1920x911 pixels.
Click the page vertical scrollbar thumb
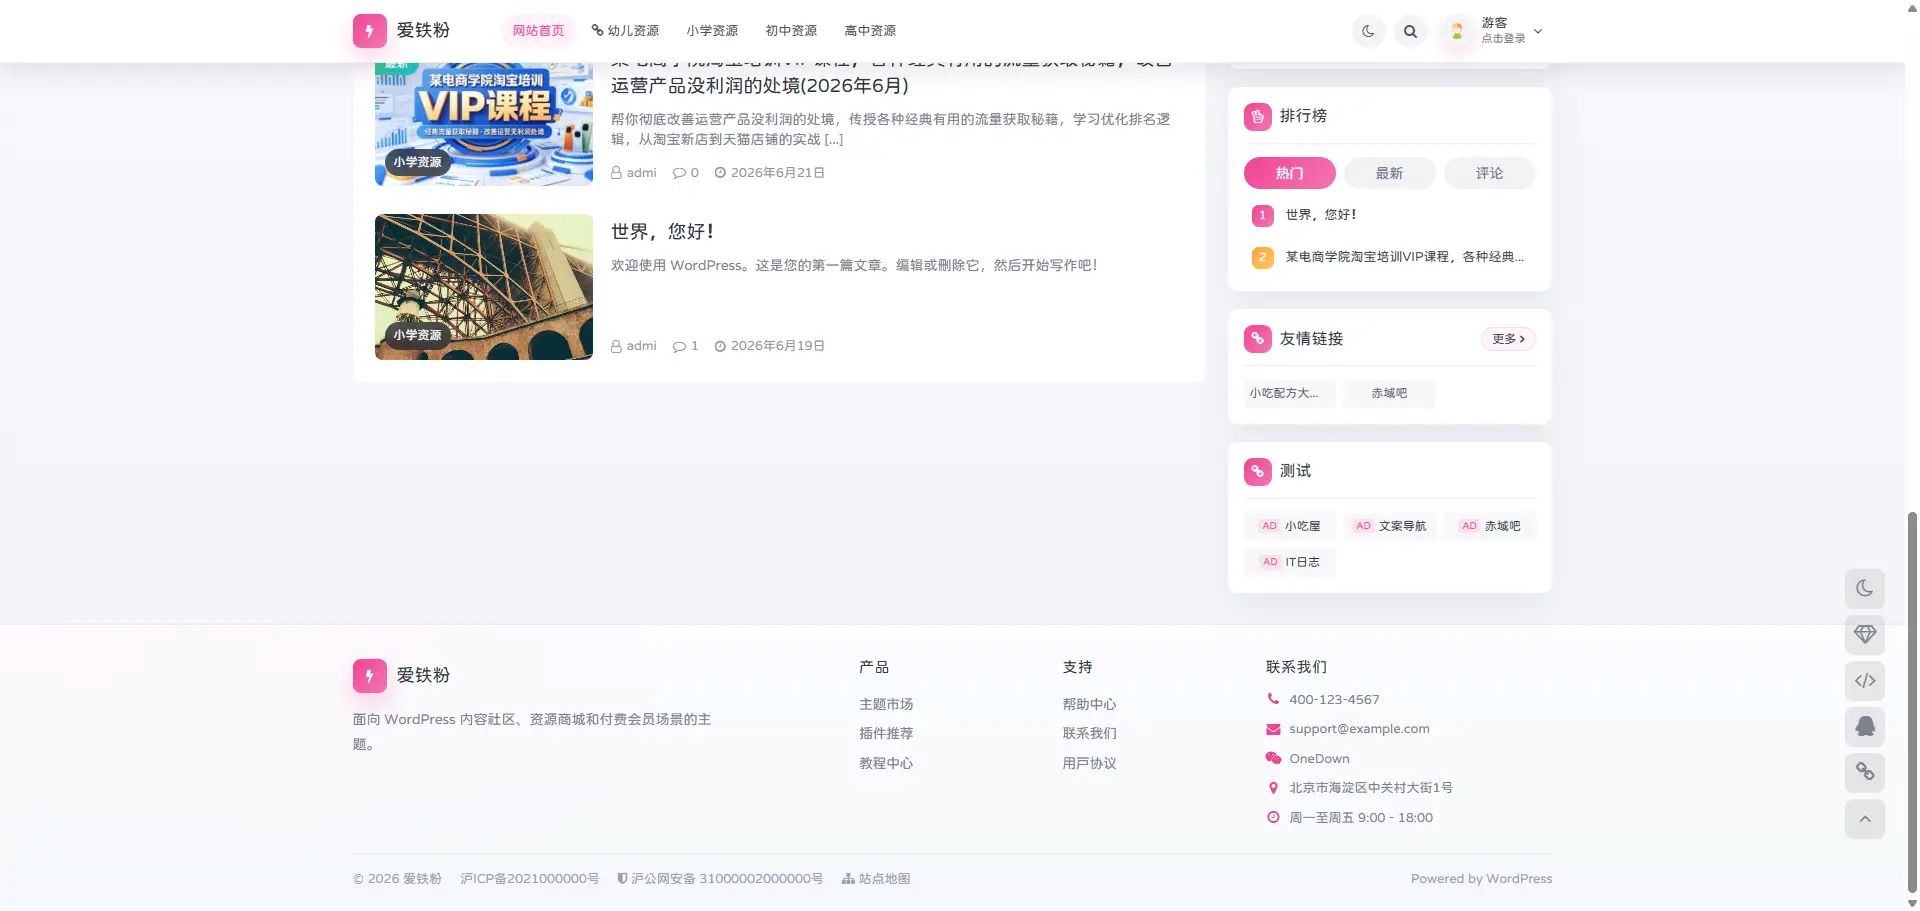(x=1912, y=701)
